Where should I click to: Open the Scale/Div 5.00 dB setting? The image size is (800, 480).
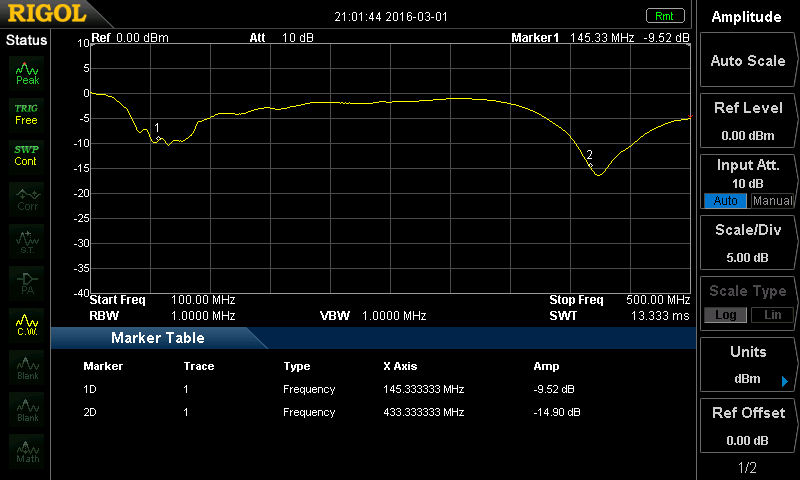coord(747,240)
